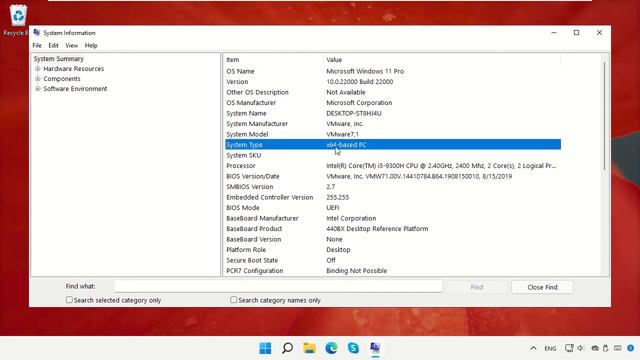The image size is (640, 360).
Task: Enable Search category names only
Action: tap(233, 300)
